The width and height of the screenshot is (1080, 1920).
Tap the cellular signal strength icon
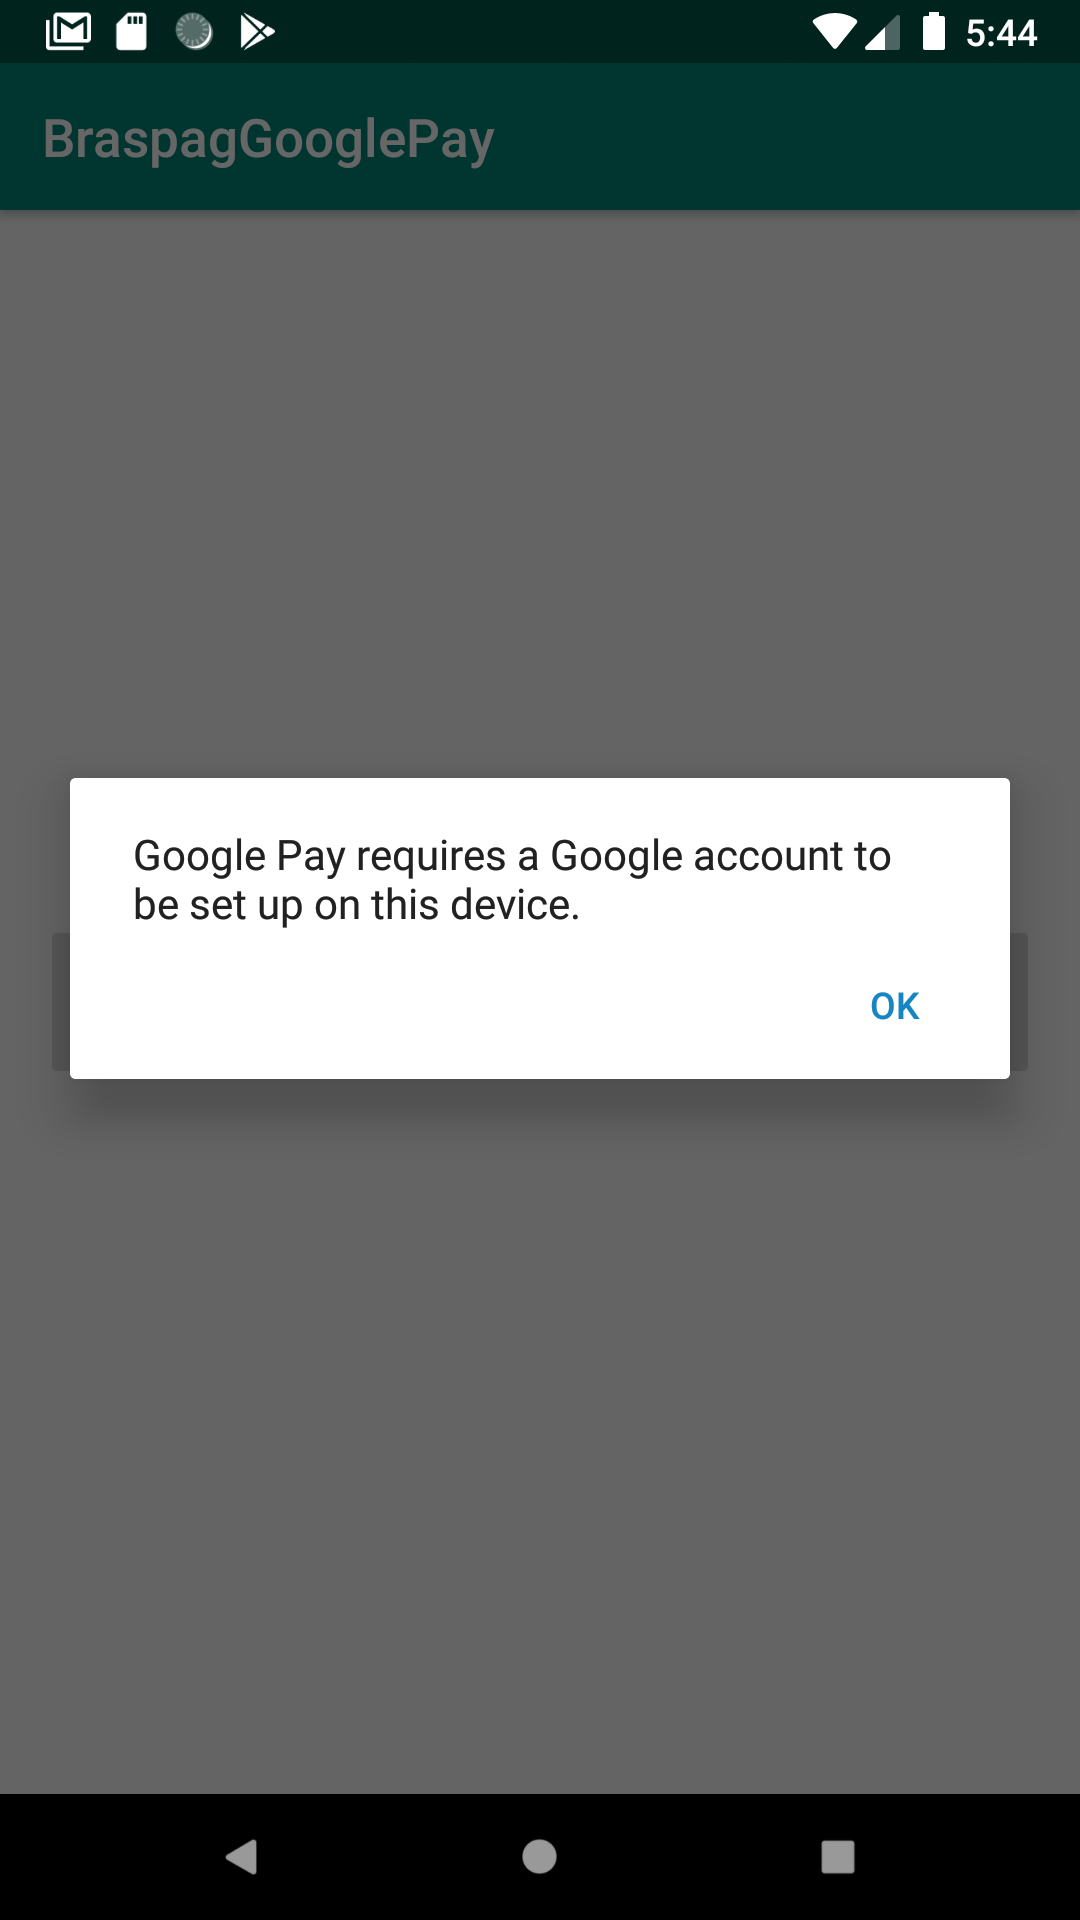click(882, 32)
